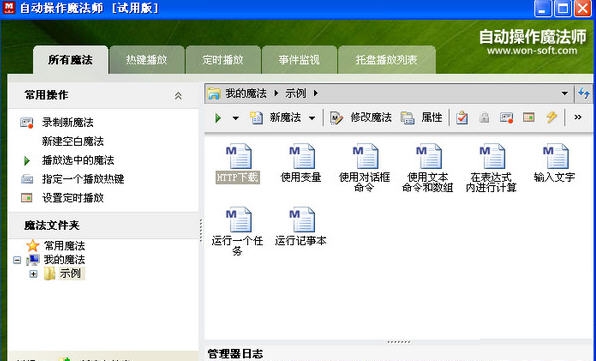
Task: Click the scheduled play toolbar icon
Action: coord(529,117)
